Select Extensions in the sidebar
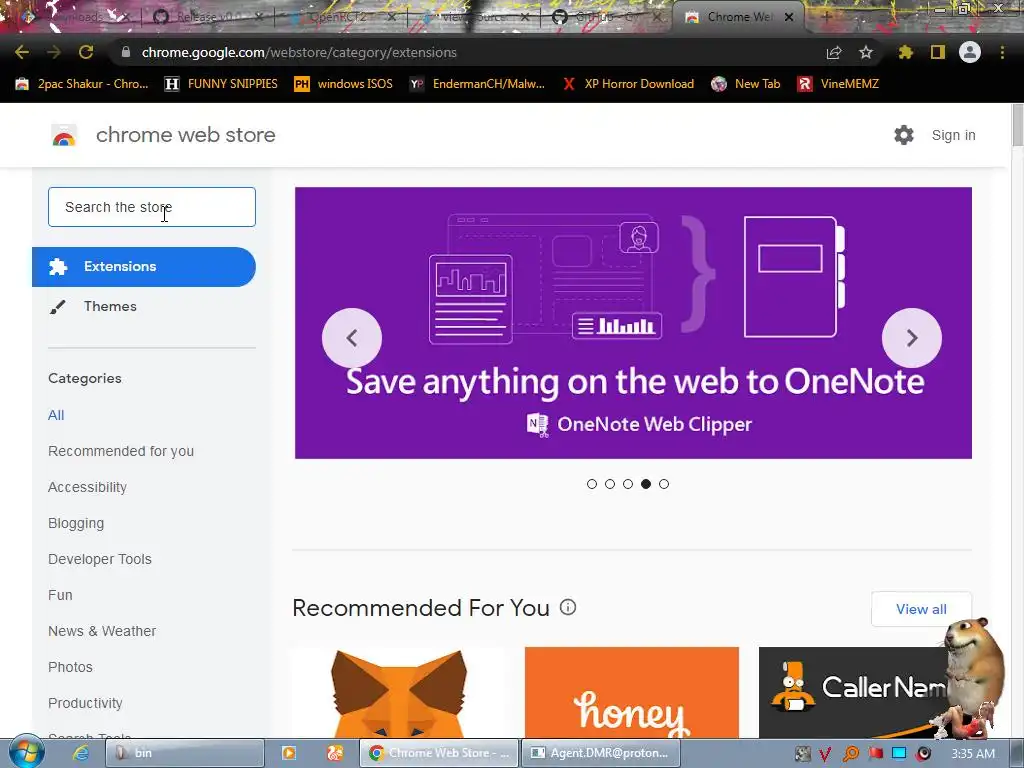Viewport: 1024px width, 768px height. (x=144, y=266)
